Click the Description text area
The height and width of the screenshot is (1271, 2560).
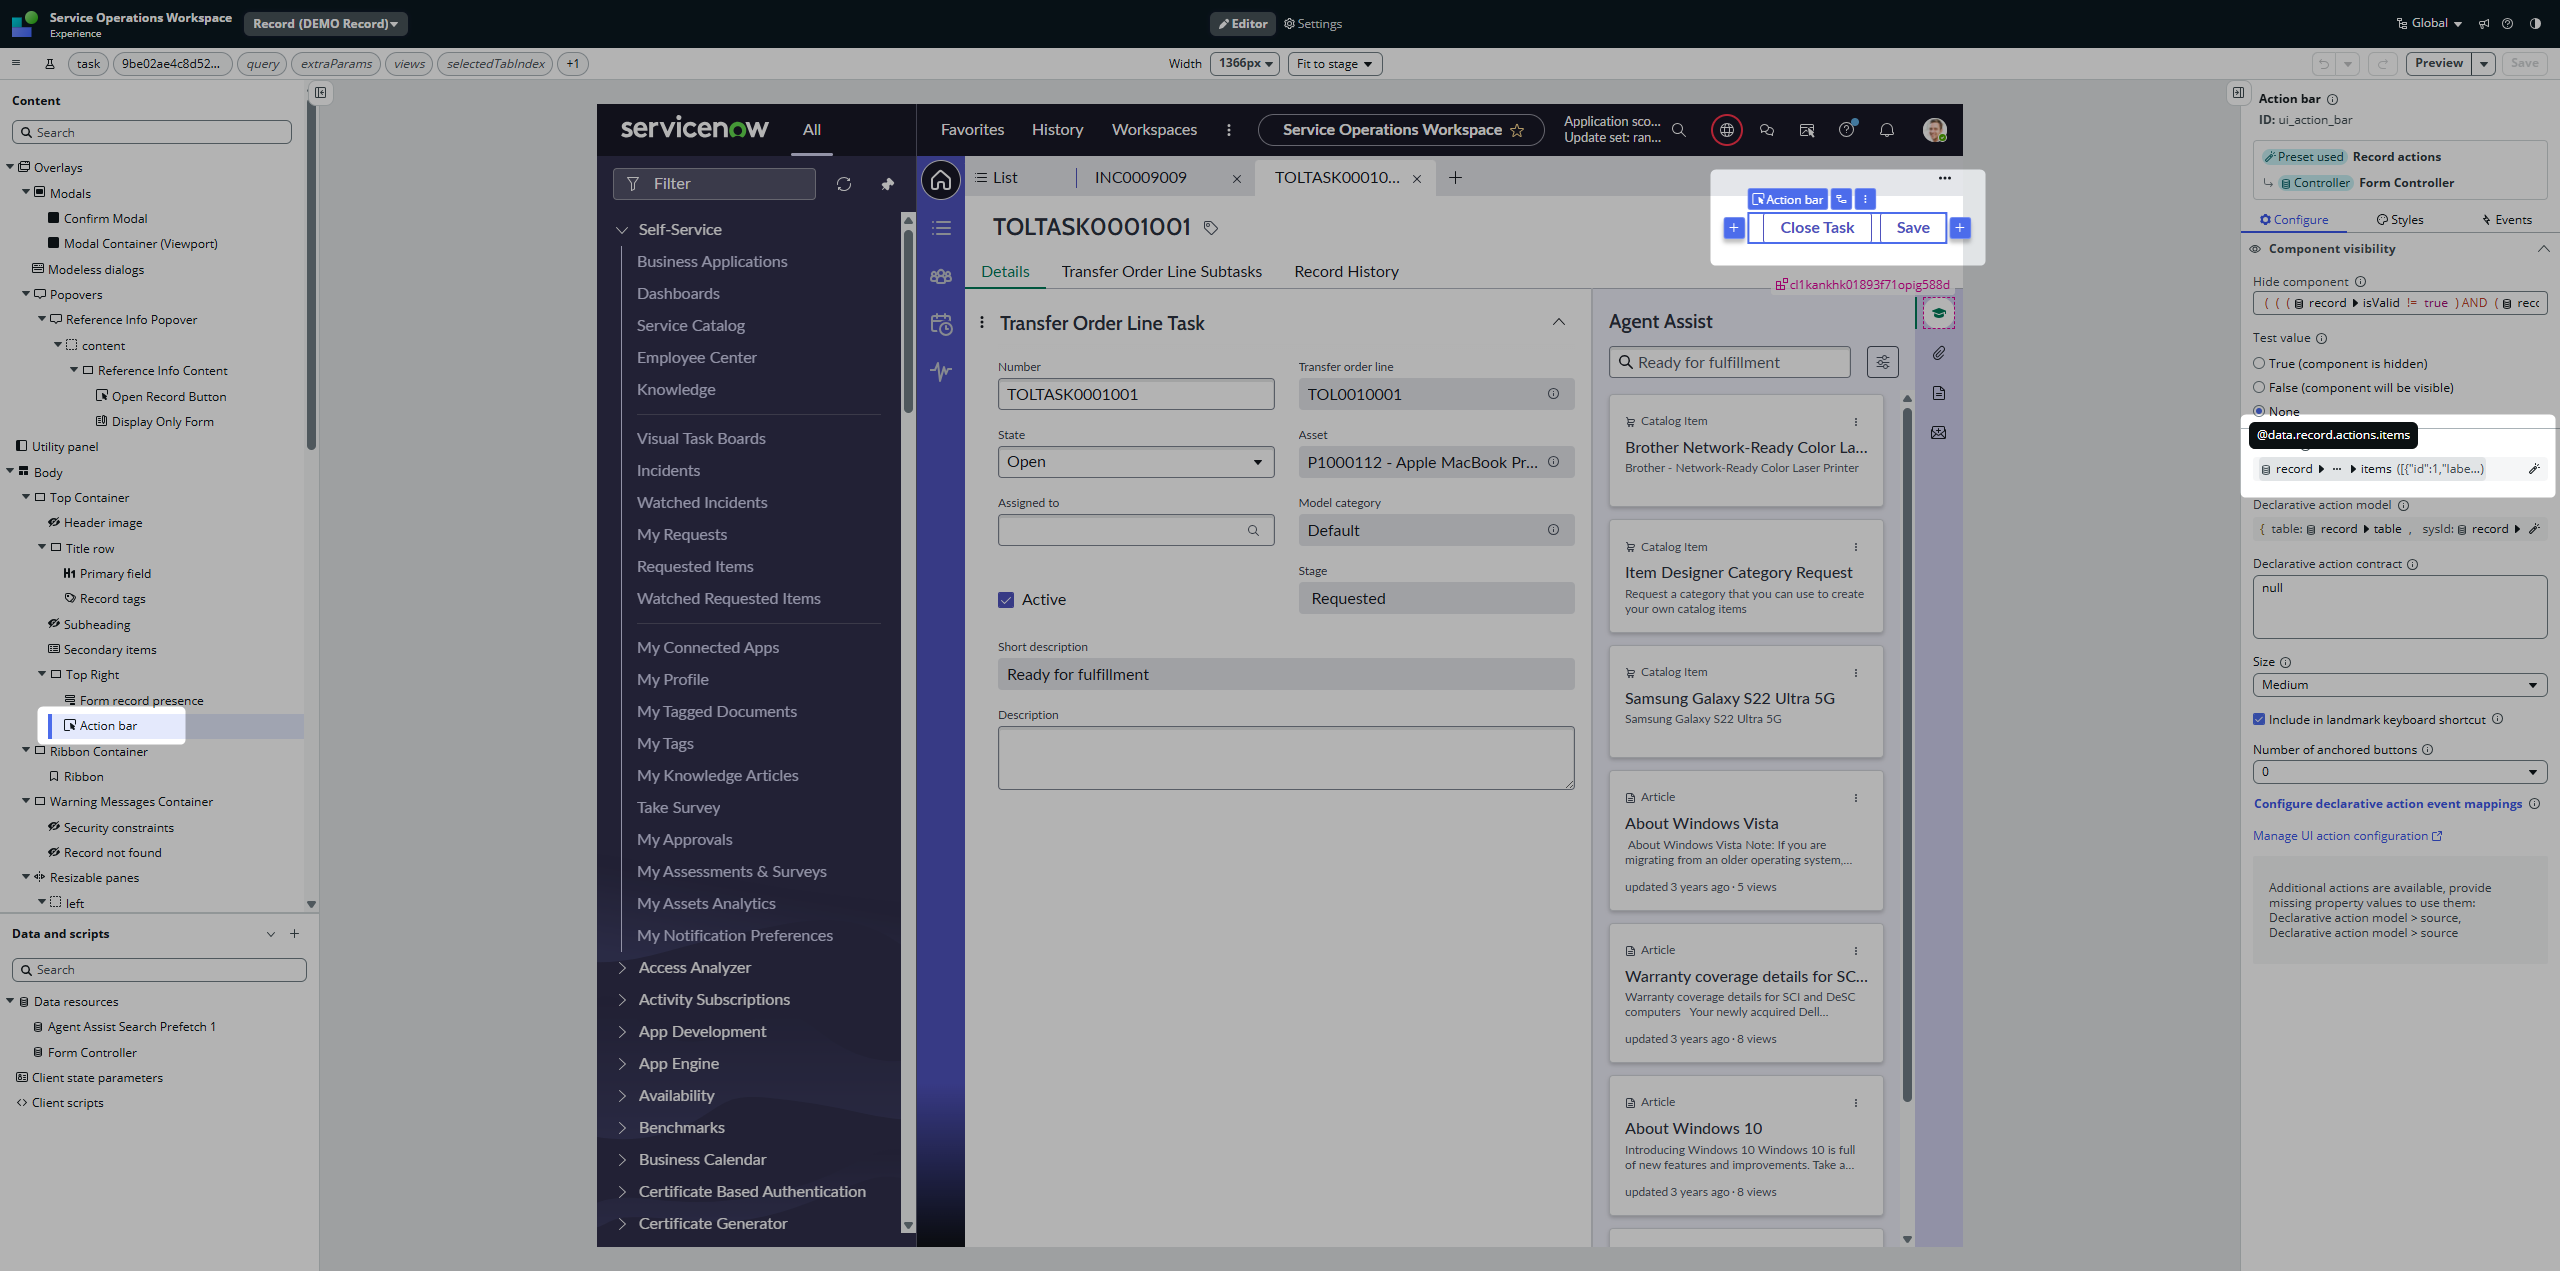pyautogui.click(x=1285, y=758)
